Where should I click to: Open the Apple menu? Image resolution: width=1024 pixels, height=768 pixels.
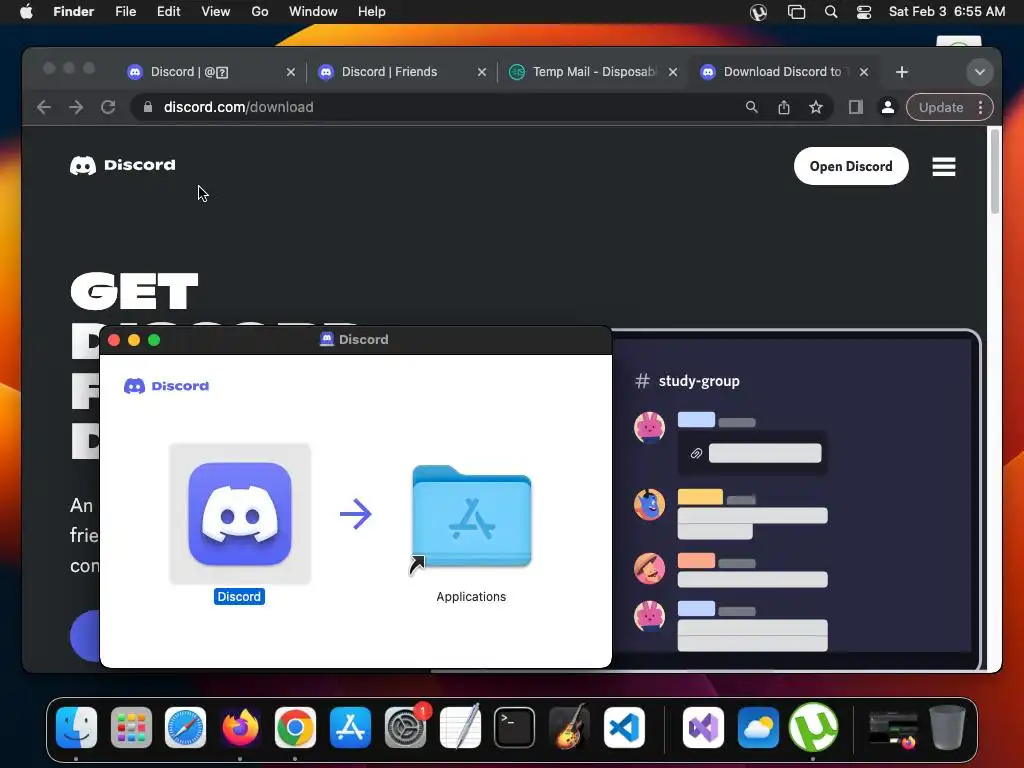26,12
